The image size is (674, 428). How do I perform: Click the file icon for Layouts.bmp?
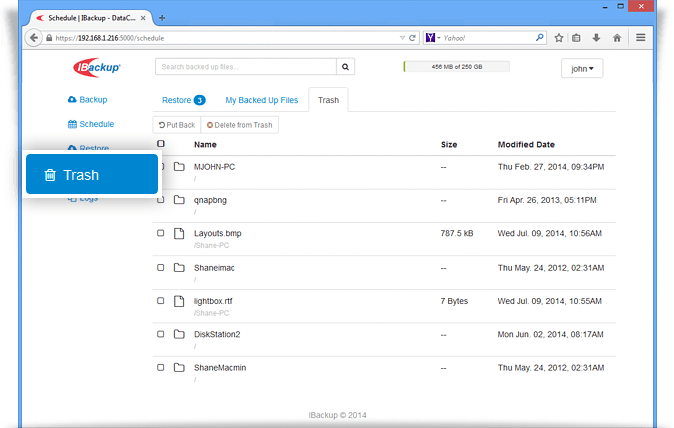click(179, 233)
